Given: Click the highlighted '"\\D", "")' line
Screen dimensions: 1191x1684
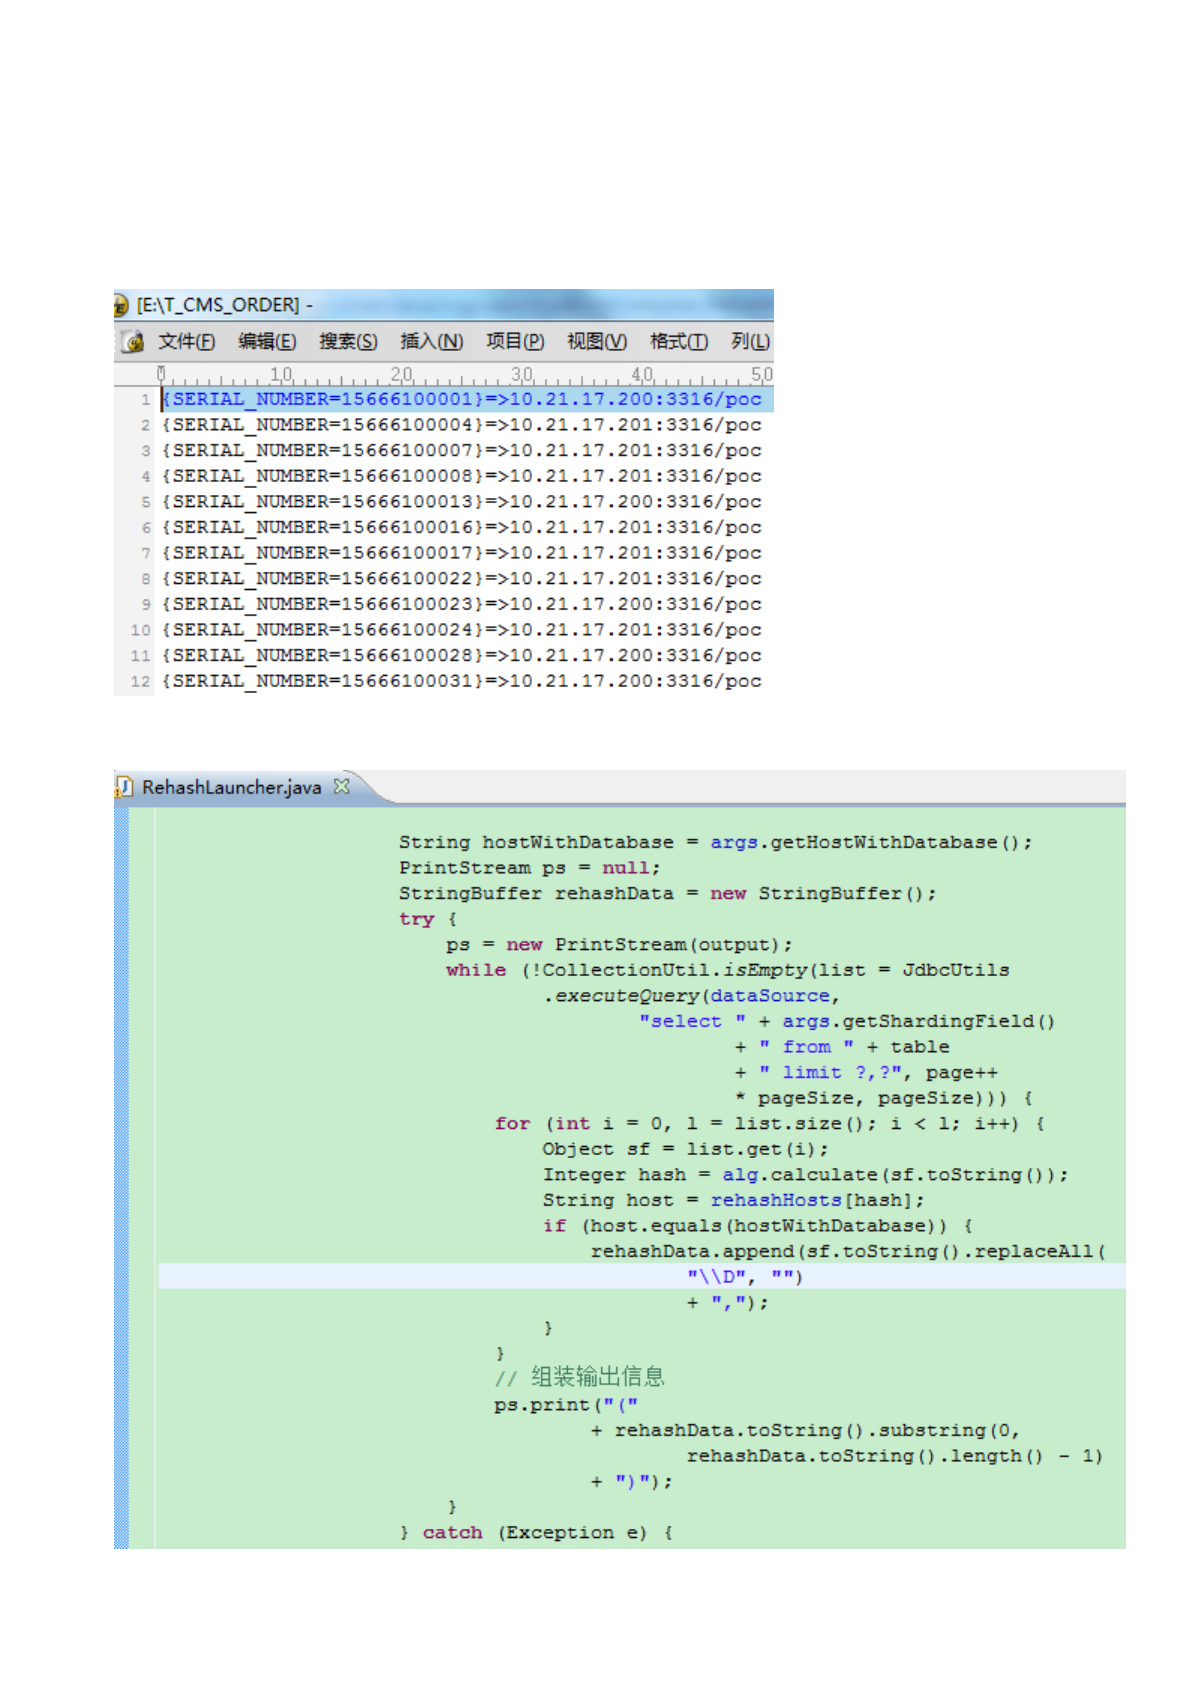Looking at the screenshot, I should (744, 1277).
